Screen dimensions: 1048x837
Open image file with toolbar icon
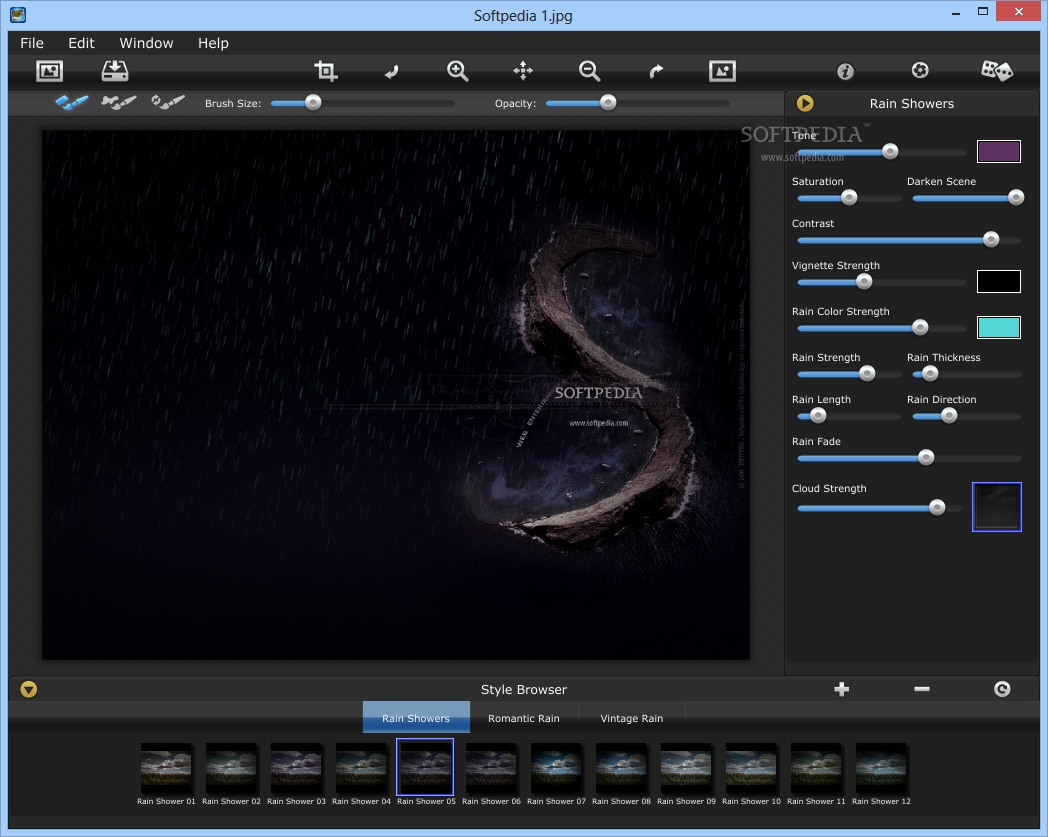[x=49, y=70]
